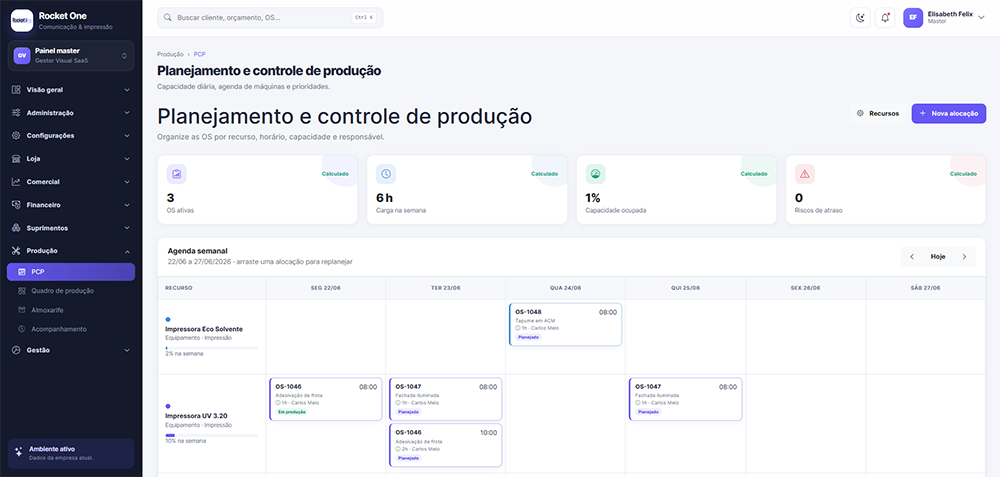This screenshot has height=477, width=1000.
Task: Click the Ambiente ativo sparkle icon
Action: [x=18, y=451]
